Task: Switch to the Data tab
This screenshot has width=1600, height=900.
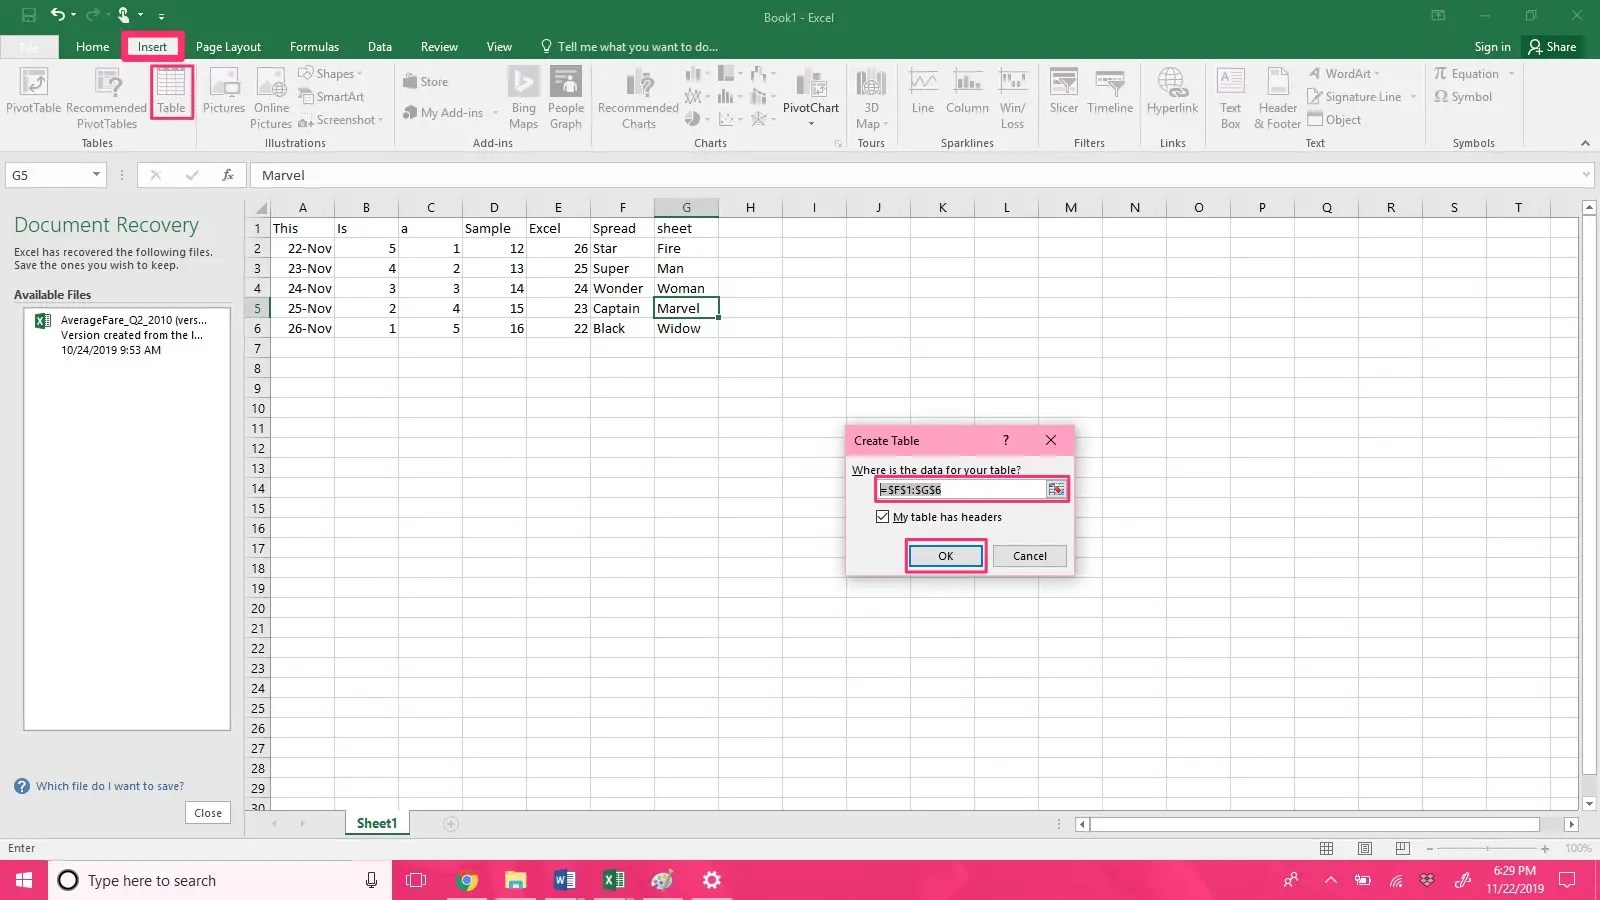Action: click(379, 47)
